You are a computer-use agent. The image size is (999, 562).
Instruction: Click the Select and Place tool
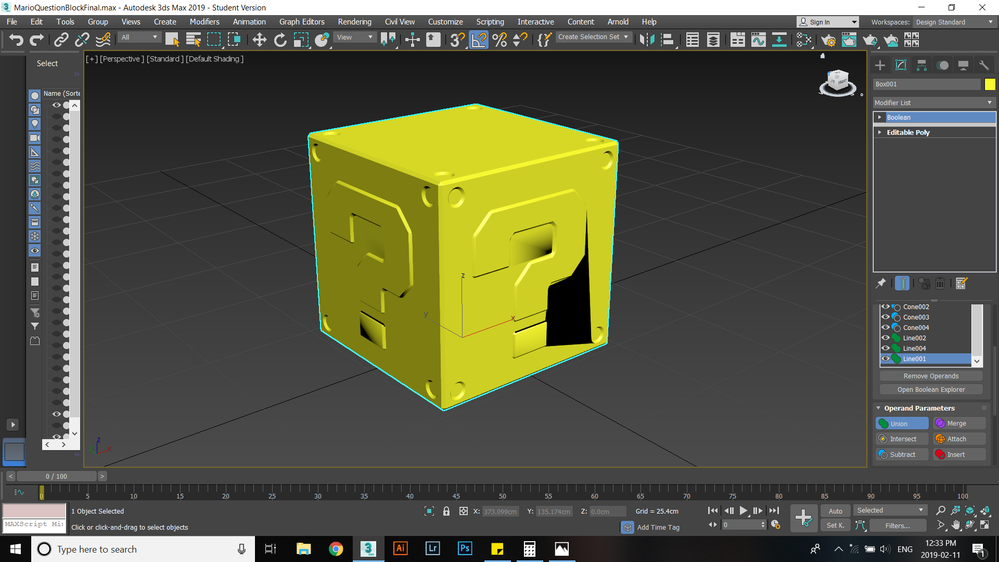pyautogui.click(x=322, y=40)
